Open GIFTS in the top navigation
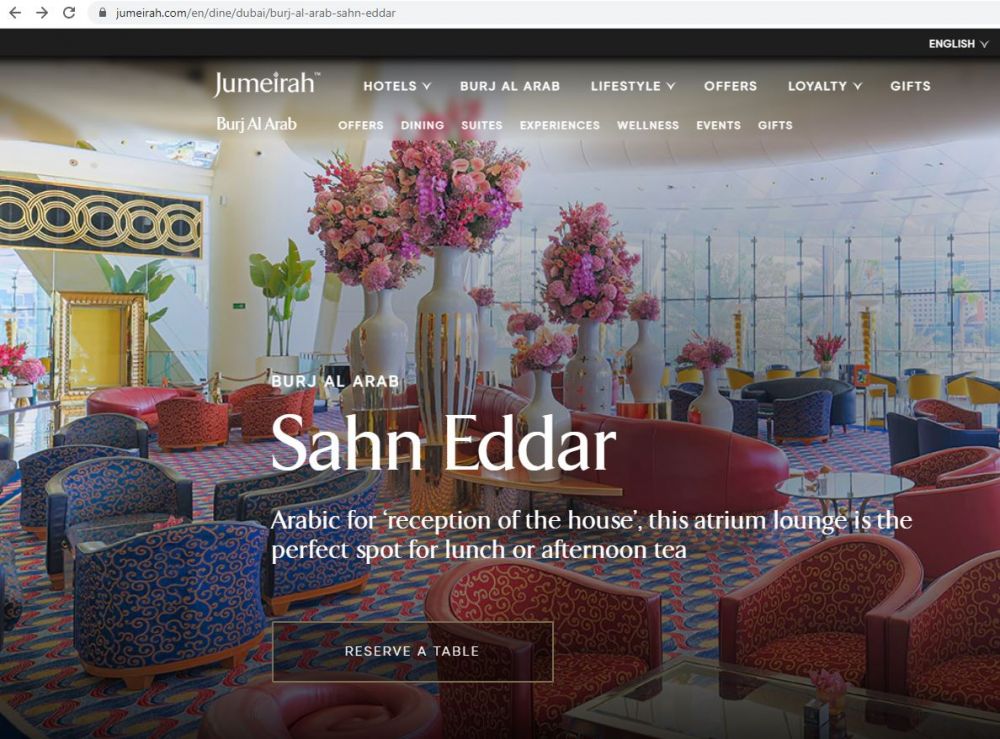Image resolution: width=1000 pixels, height=739 pixels. click(910, 86)
